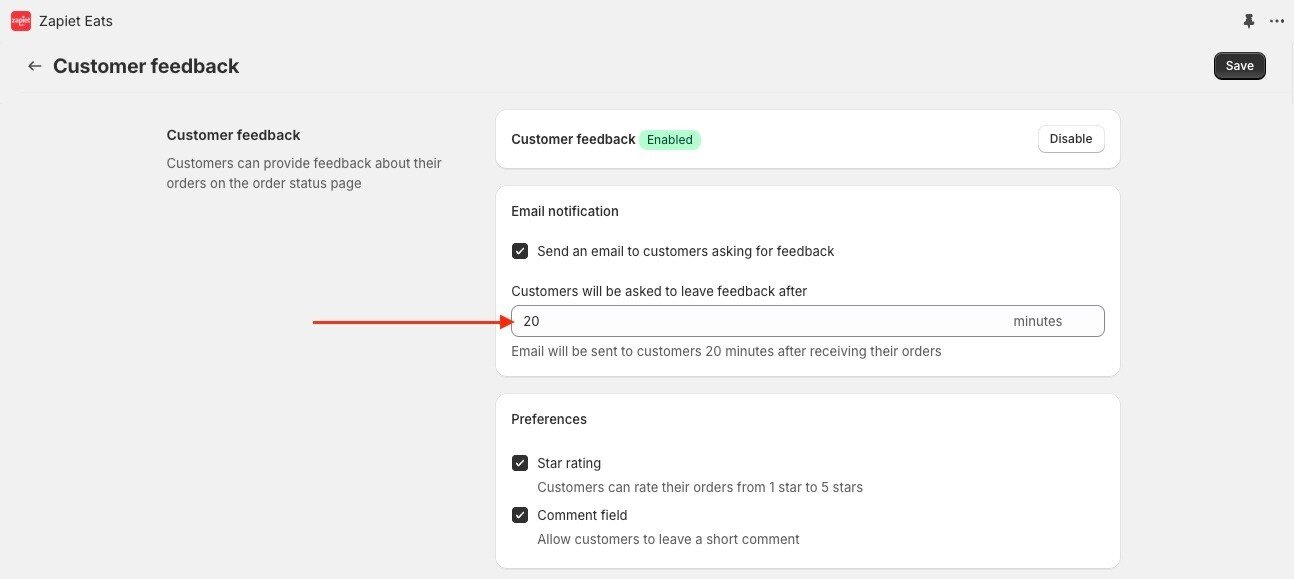This screenshot has width=1294, height=579.
Task: Click the Zapiet Eats app logo
Action: (21, 21)
